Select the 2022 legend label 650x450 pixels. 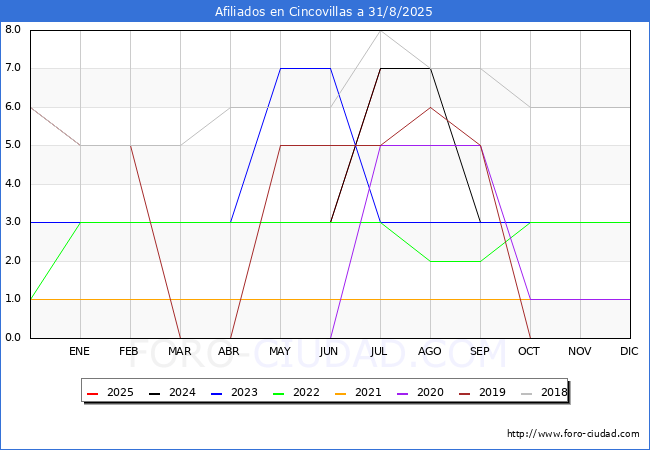[x=306, y=392]
